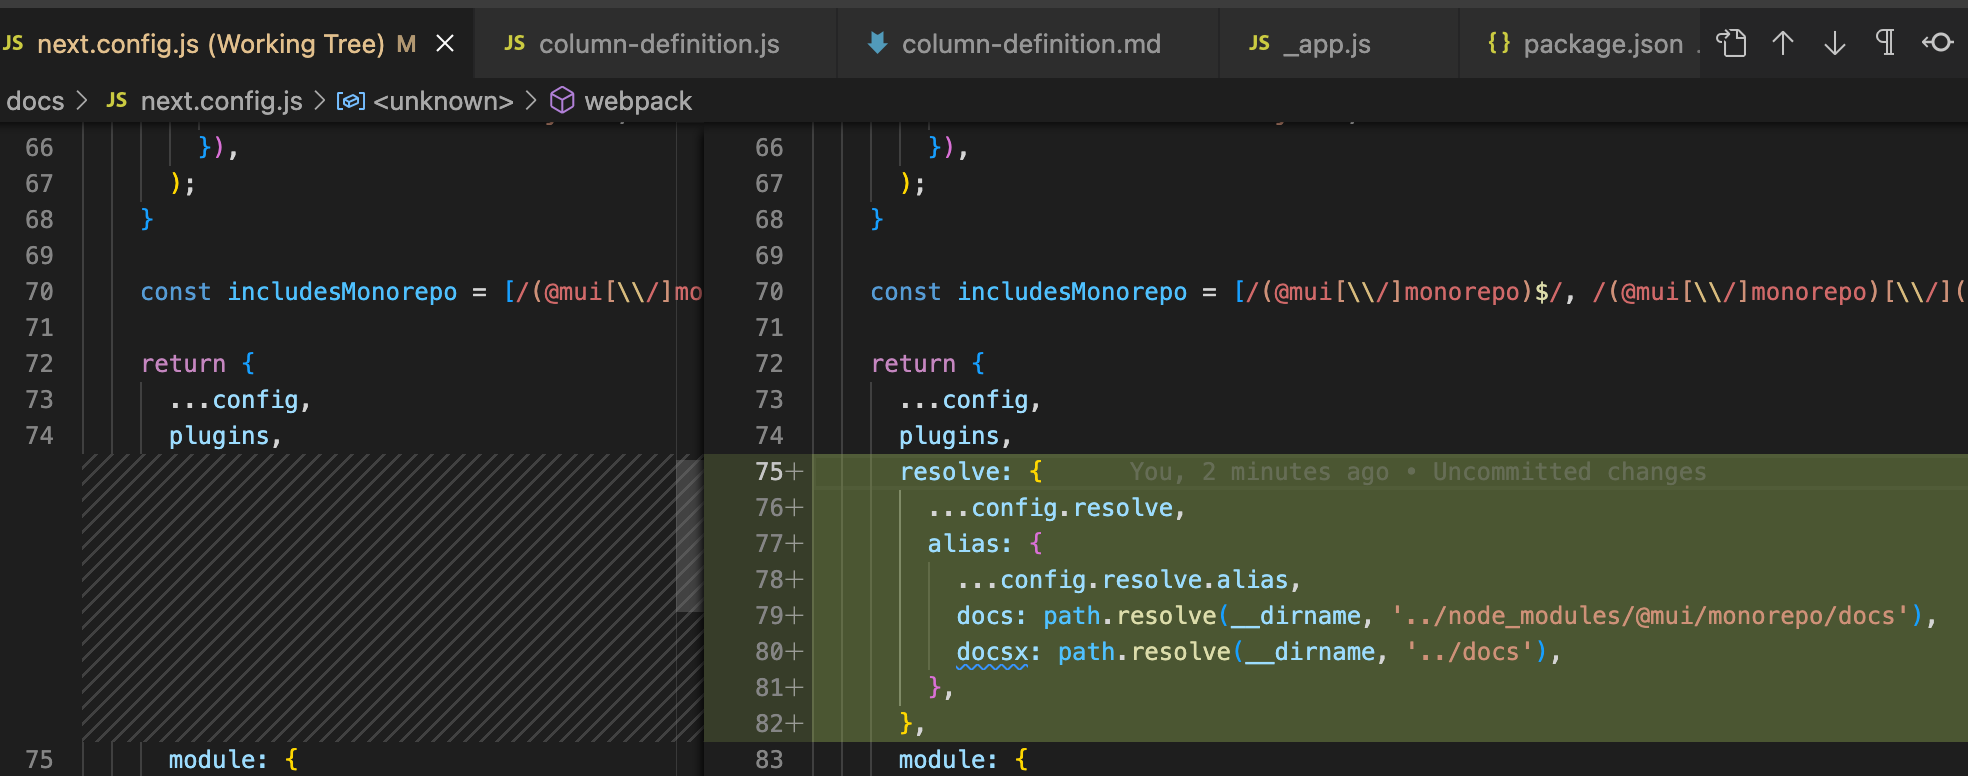Click the Open File icon in editor toolbar
The image size is (1968, 776).
pyautogui.click(x=1731, y=43)
